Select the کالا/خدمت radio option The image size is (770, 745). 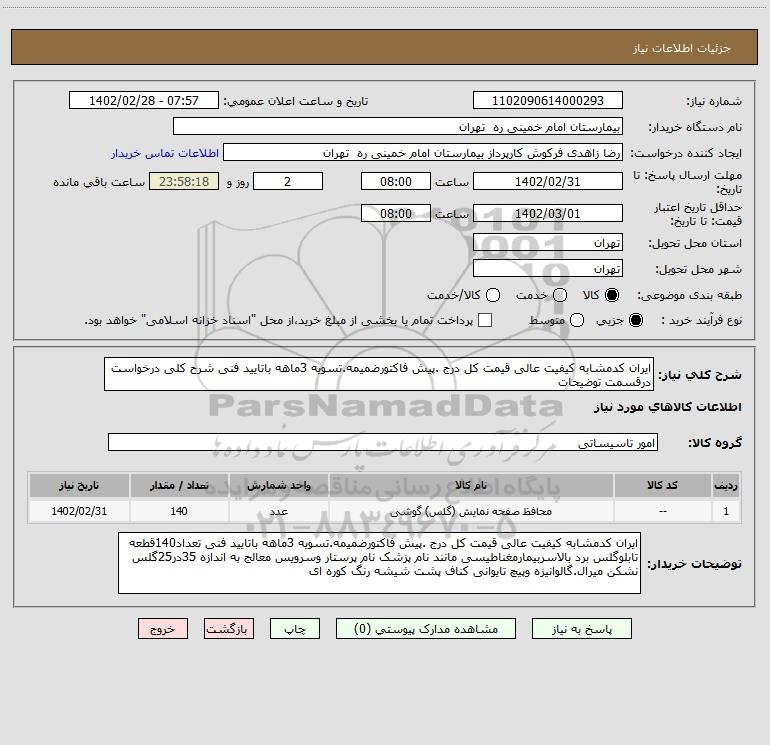[x=493, y=295]
